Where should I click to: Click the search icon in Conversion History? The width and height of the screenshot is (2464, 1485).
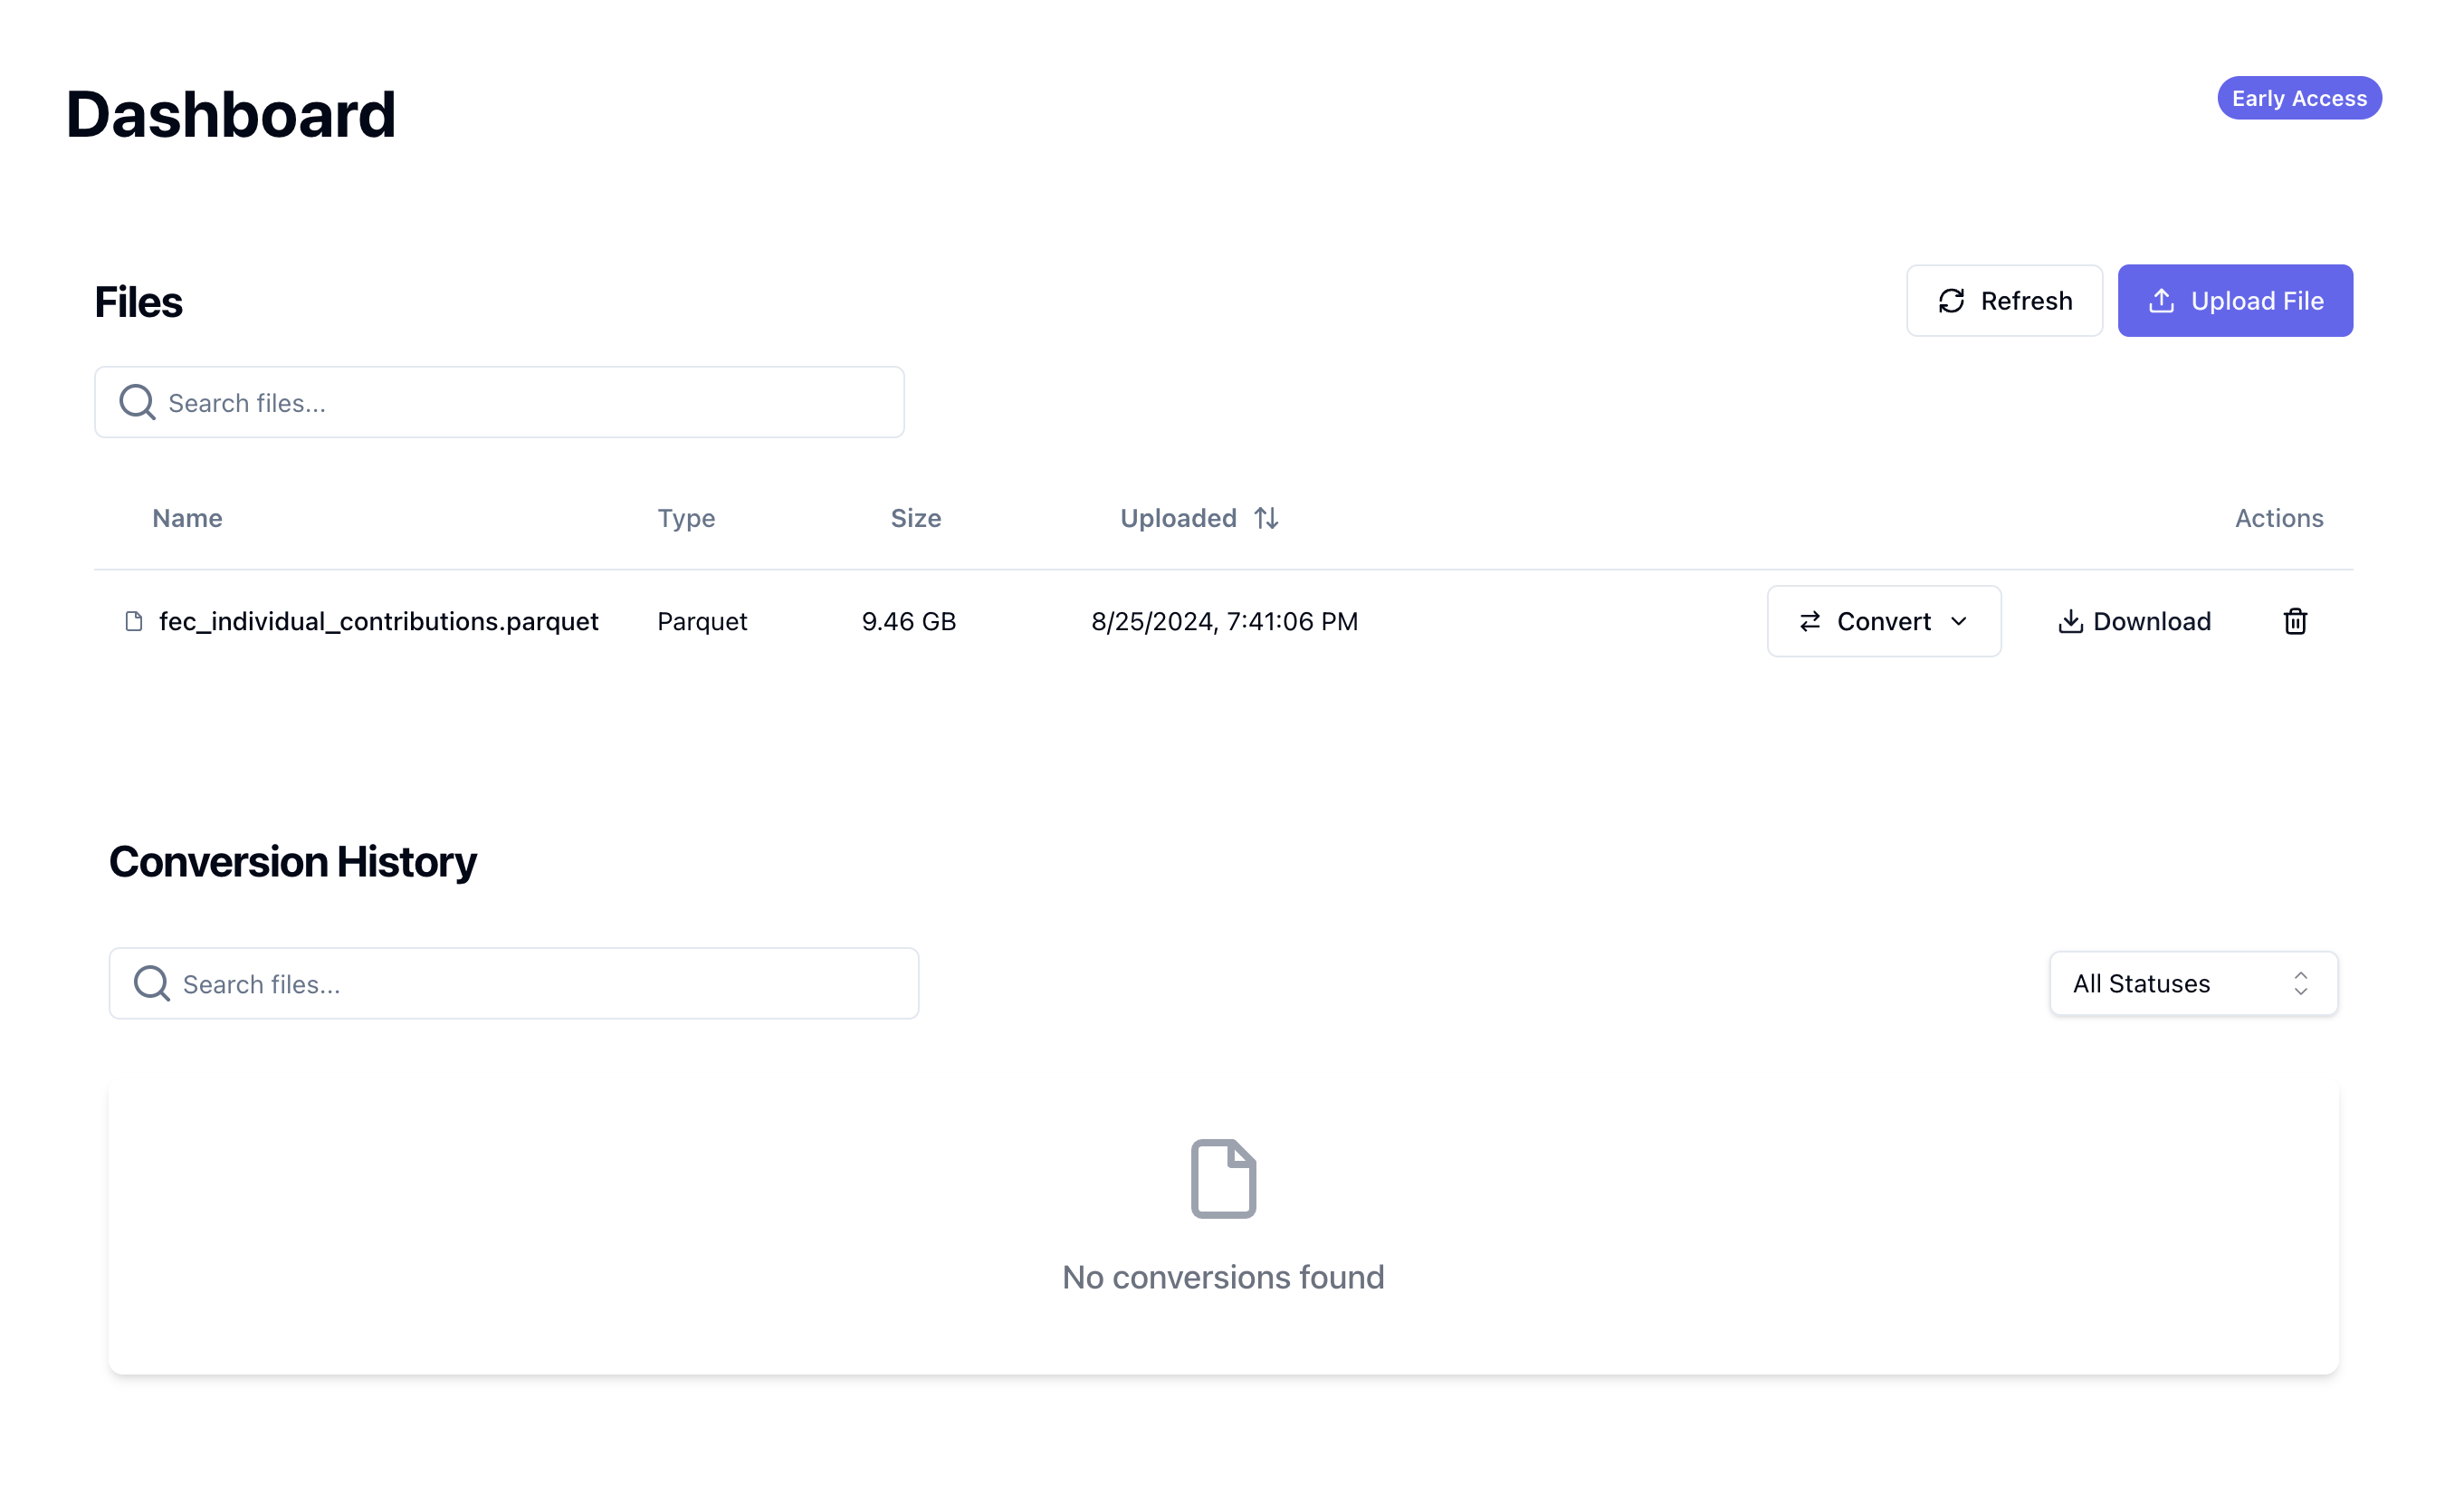click(153, 983)
